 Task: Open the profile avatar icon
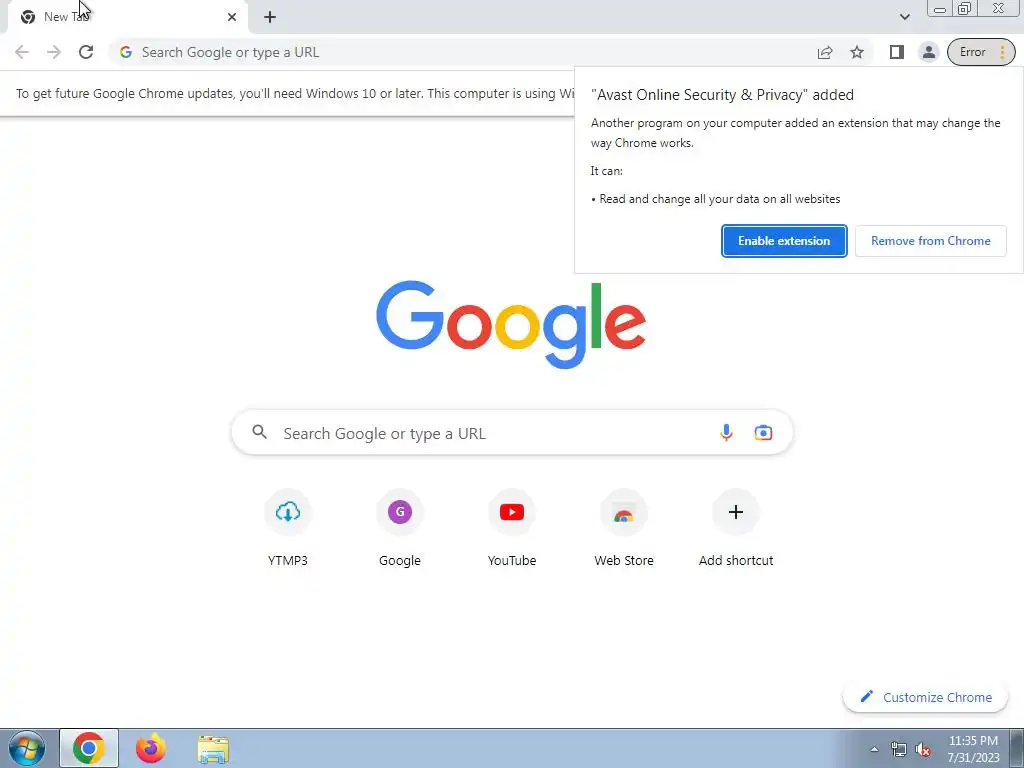pos(928,52)
